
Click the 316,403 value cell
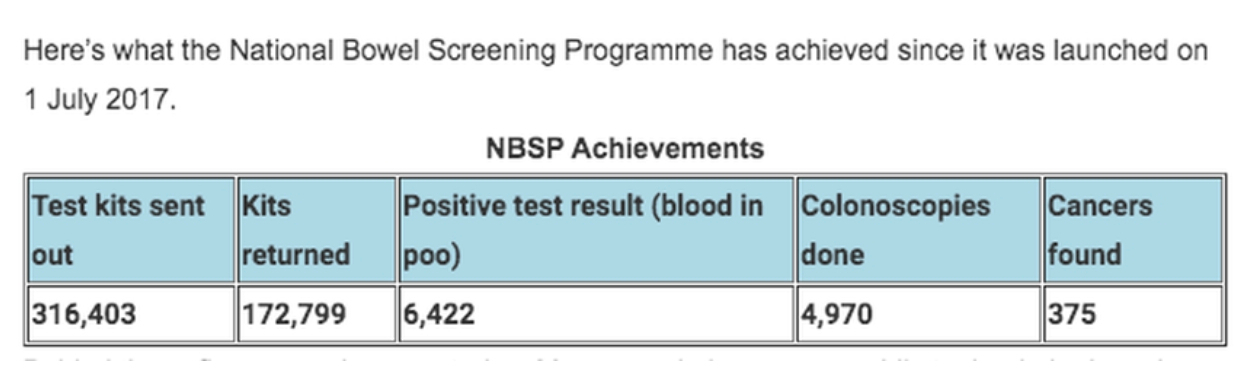(x=130, y=314)
